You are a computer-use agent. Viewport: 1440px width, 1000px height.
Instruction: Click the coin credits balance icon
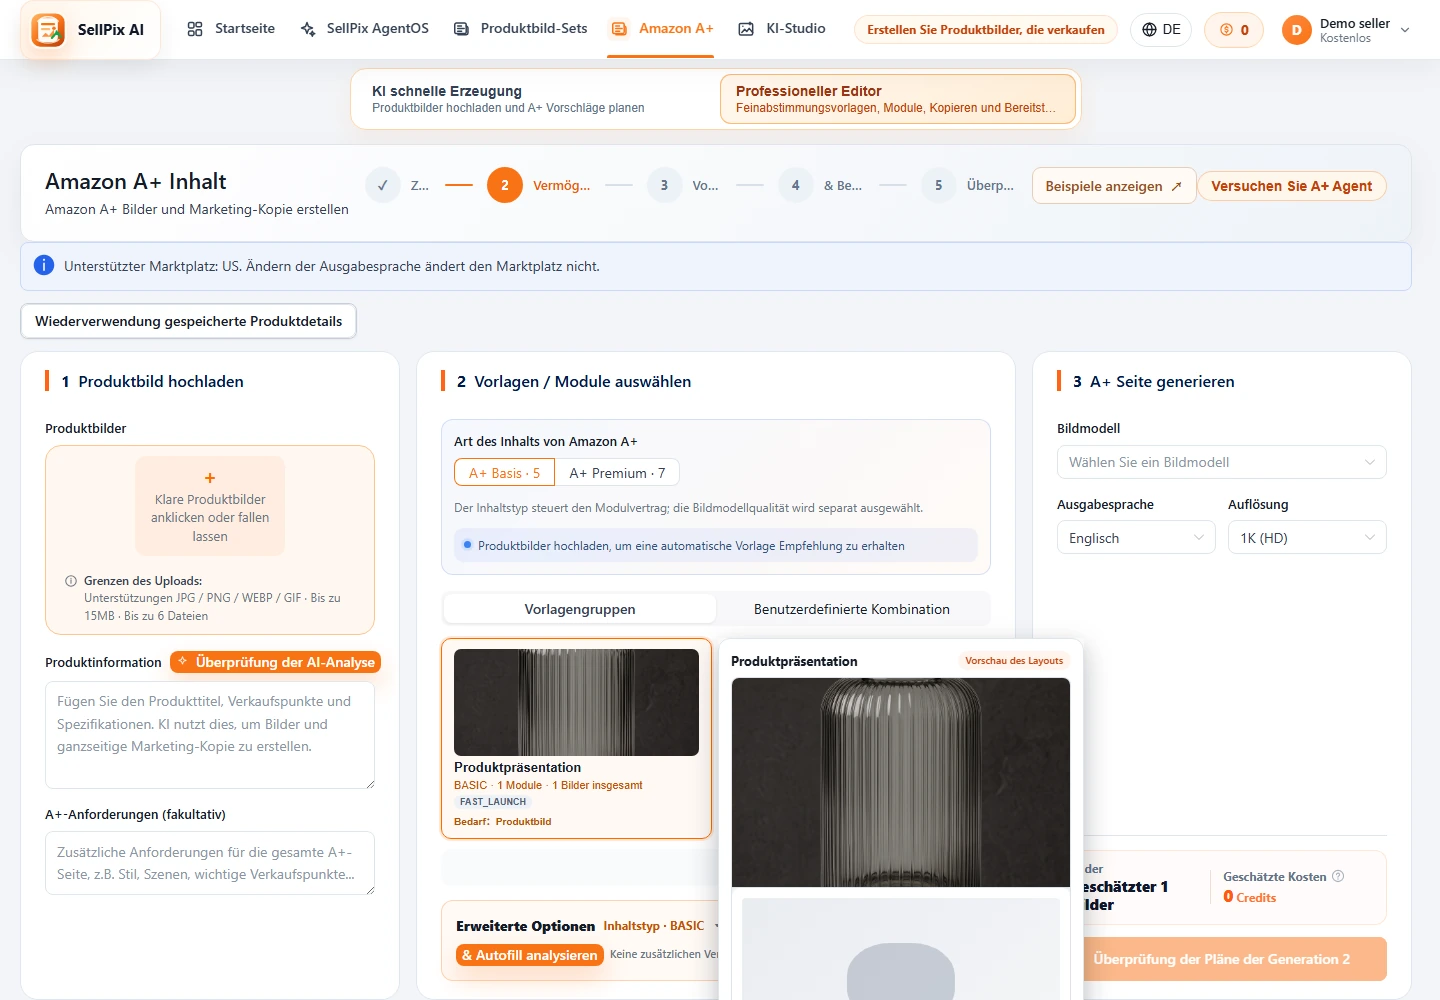(x=1226, y=30)
